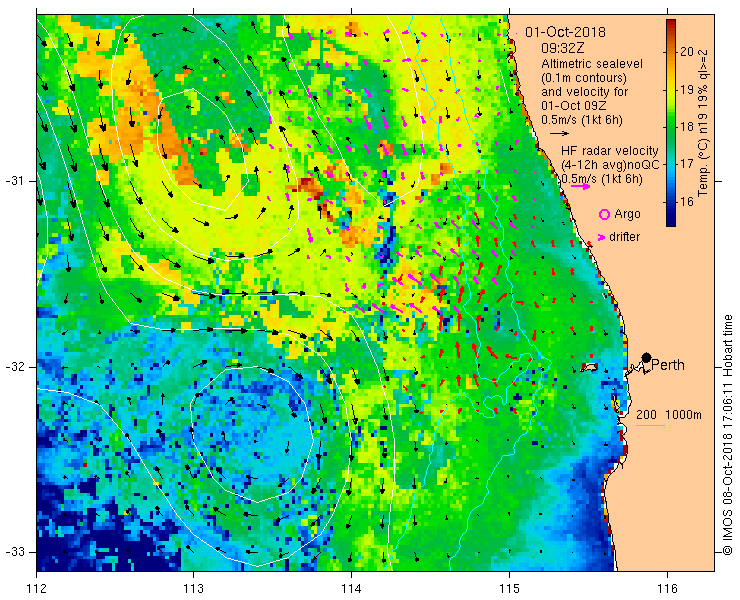Click the 17 label on temperature scale

click(x=687, y=164)
